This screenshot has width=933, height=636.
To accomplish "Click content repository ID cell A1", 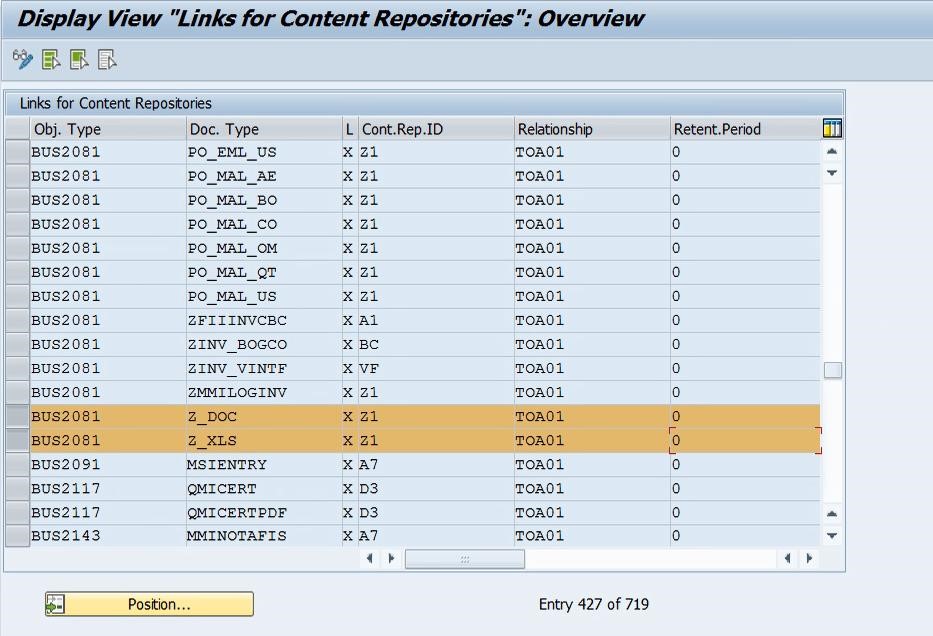I will [x=436, y=321].
